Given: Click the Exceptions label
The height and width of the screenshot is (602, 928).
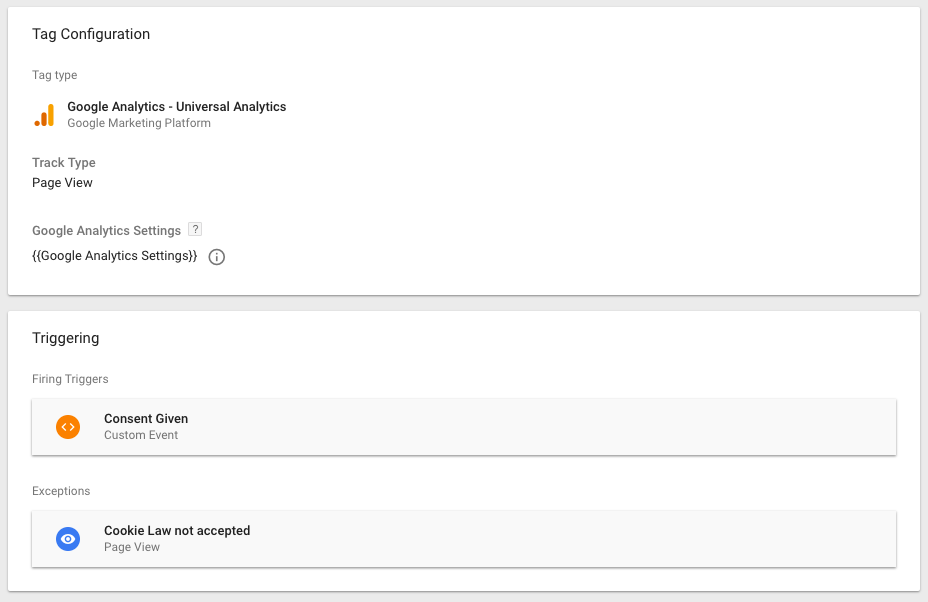Looking at the screenshot, I should 61,491.
